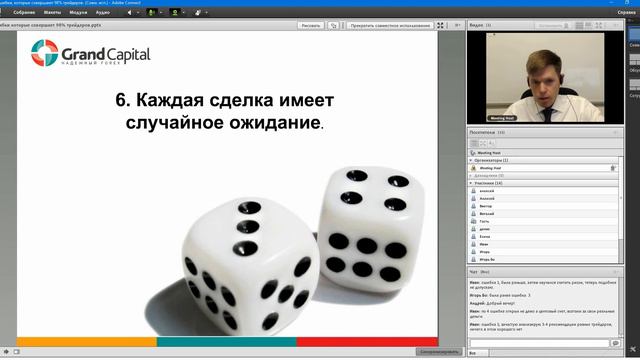Select participant Елена
The height and width of the screenshot is (360, 640).
[x=543, y=237]
